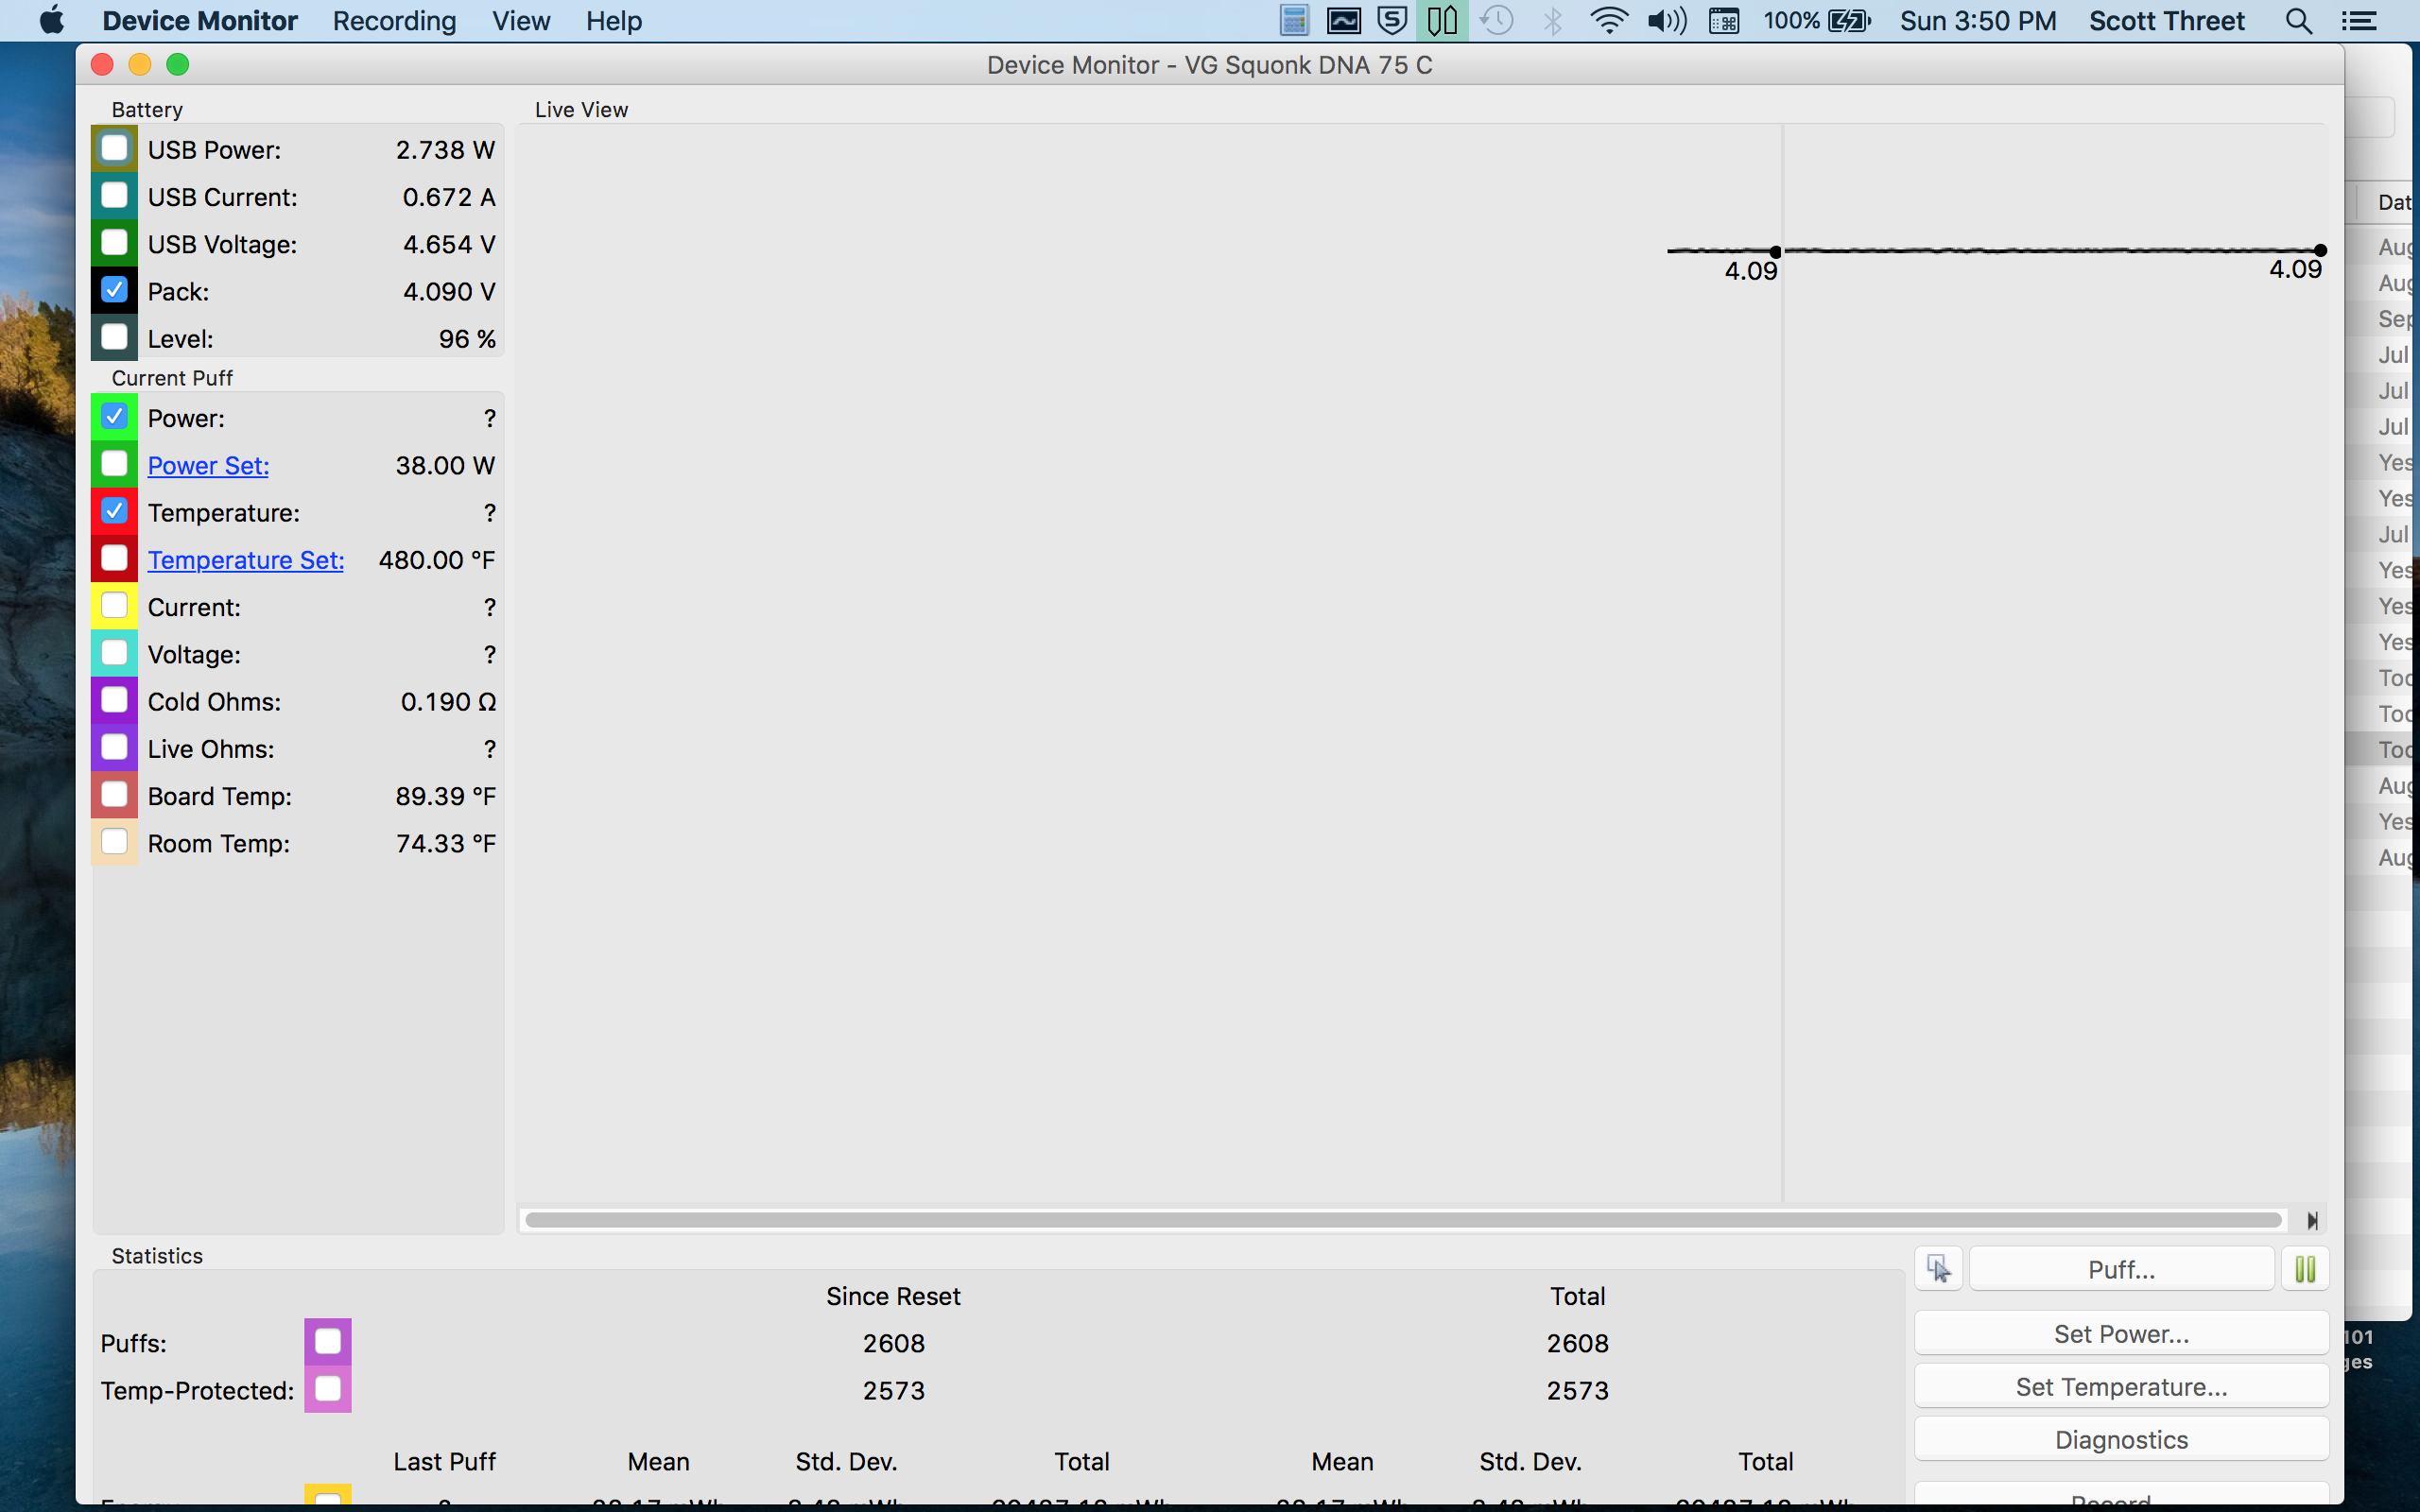Click the calculator icon in menu bar
This screenshot has width=2420, height=1512.
click(1294, 21)
